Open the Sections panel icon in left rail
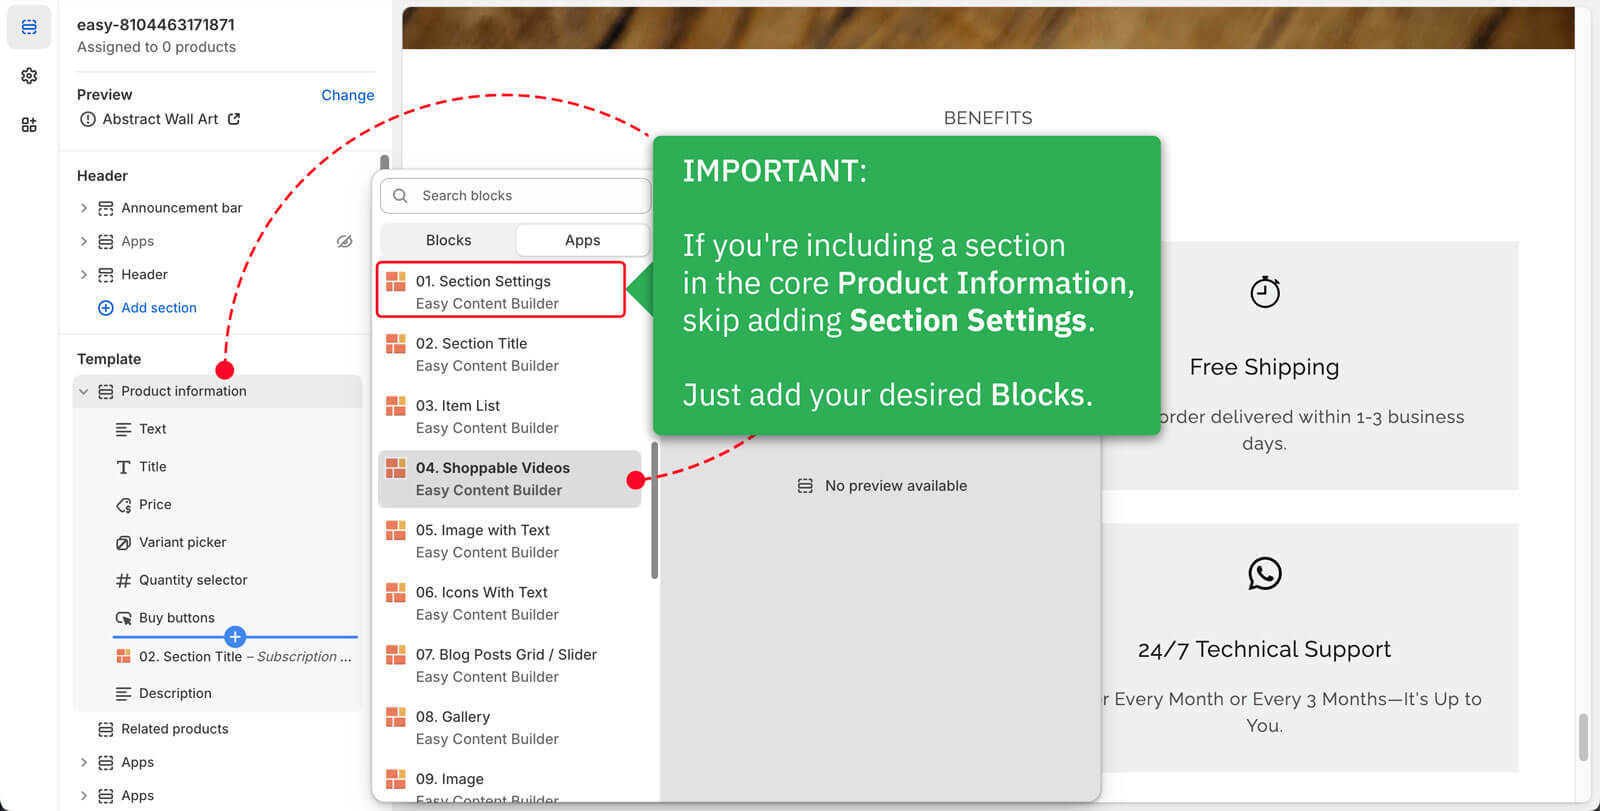1600x811 pixels. [x=29, y=27]
